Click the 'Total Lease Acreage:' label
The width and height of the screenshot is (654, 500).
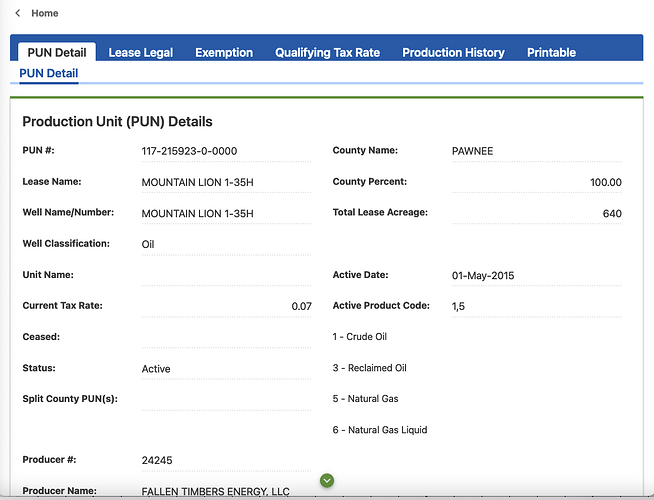380,213
